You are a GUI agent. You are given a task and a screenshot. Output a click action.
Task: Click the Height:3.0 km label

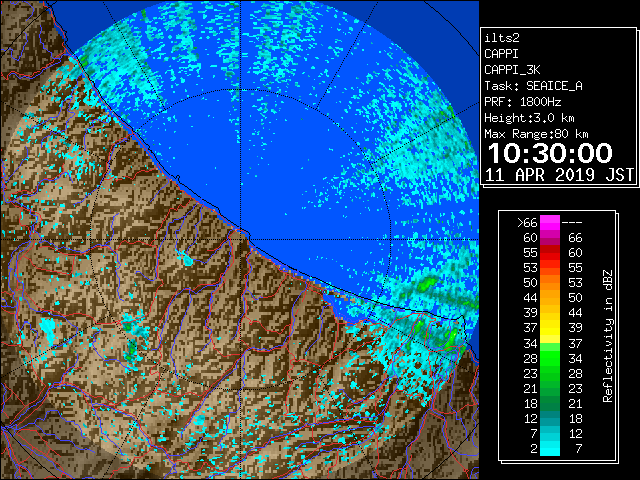(529, 118)
